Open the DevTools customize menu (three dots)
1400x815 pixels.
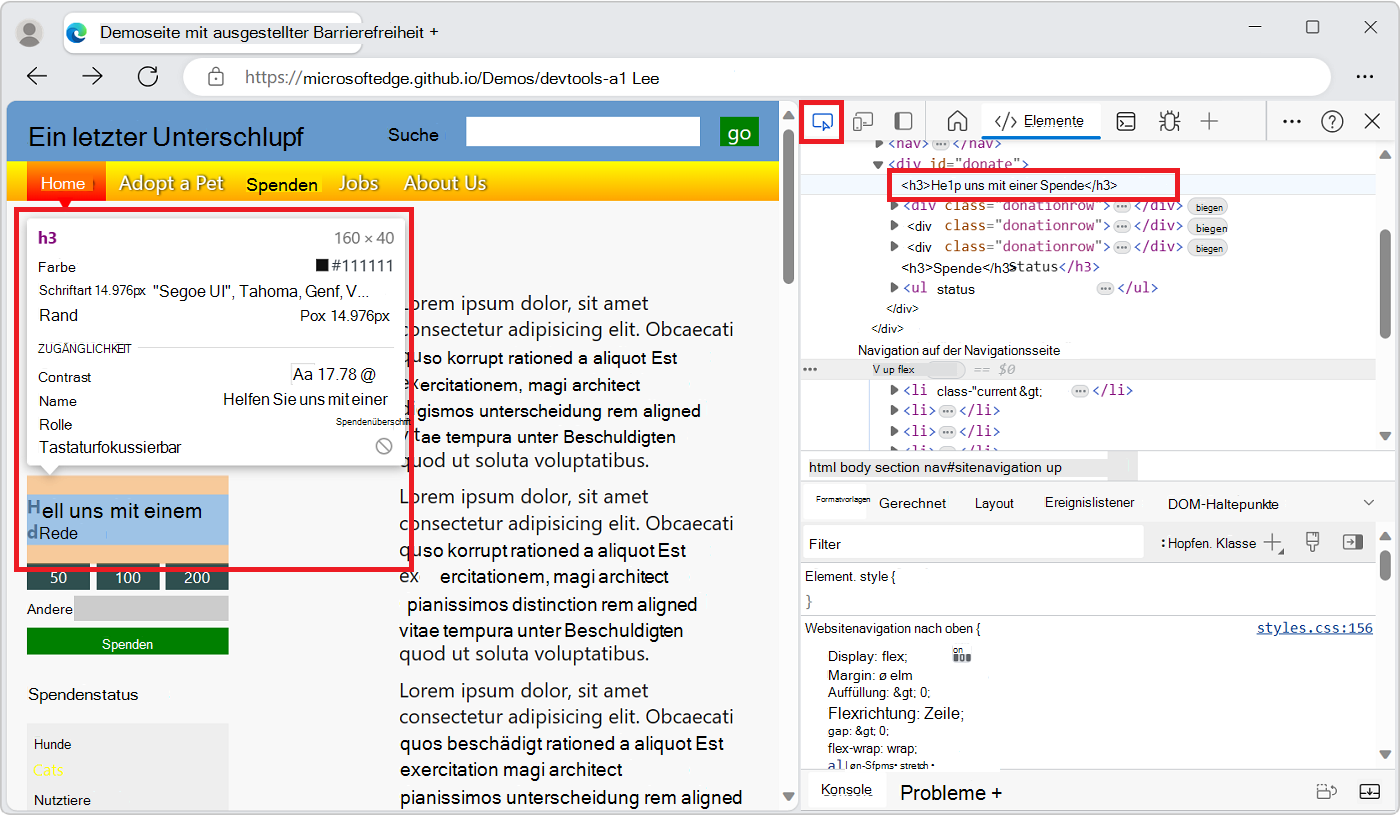pyautogui.click(x=1291, y=120)
